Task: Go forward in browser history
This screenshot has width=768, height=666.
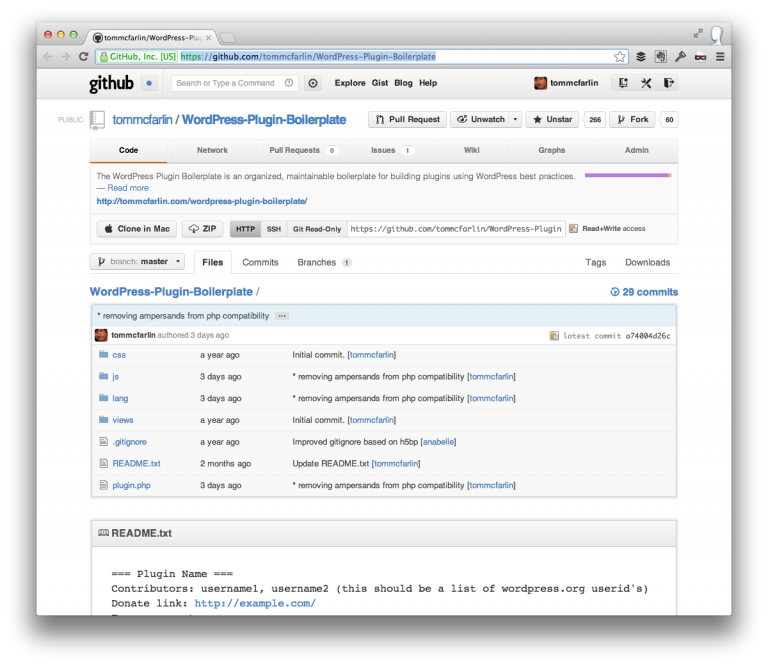Action: (66, 57)
